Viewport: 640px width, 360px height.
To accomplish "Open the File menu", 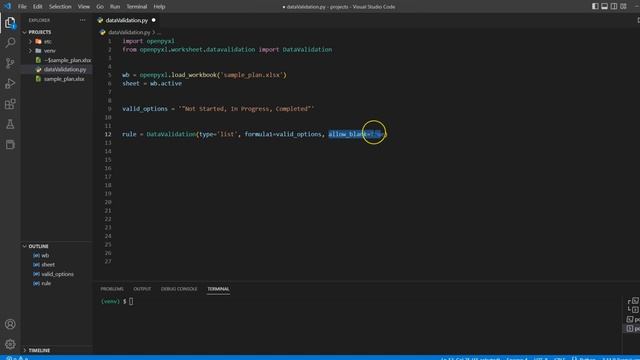I will coord(22,7).
